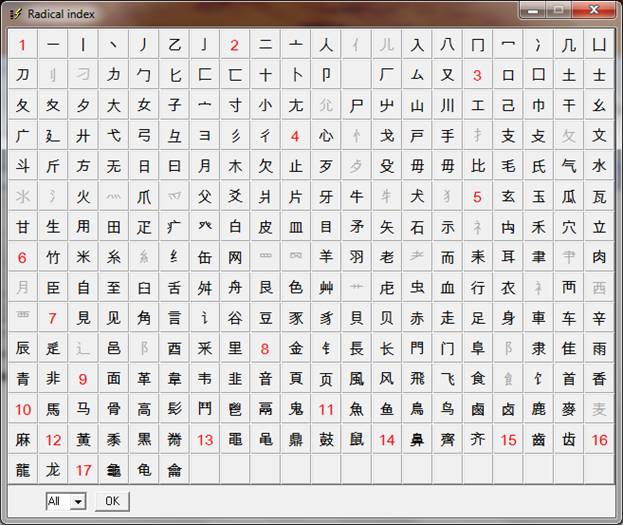Pick the radical 衣 (clothes)

(508, 287)
